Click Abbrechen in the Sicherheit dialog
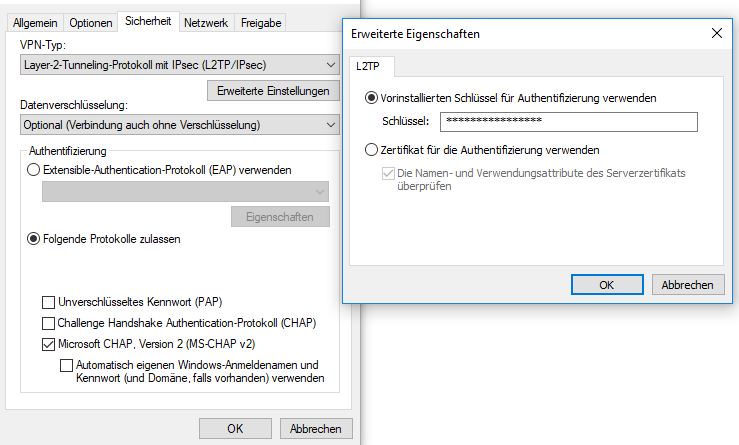The width and height of the screenshot is (739, 445). (x=316, y=429)
